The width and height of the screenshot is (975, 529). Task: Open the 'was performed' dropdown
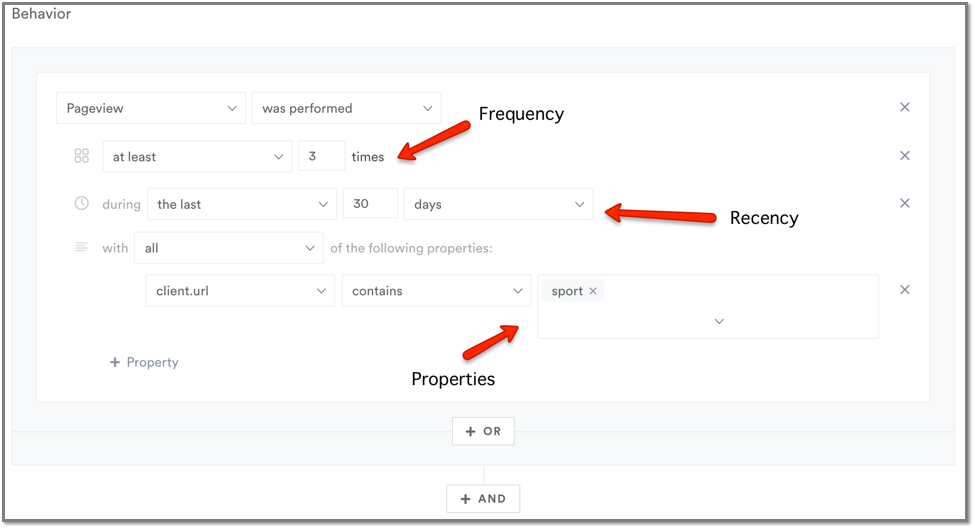346,108
